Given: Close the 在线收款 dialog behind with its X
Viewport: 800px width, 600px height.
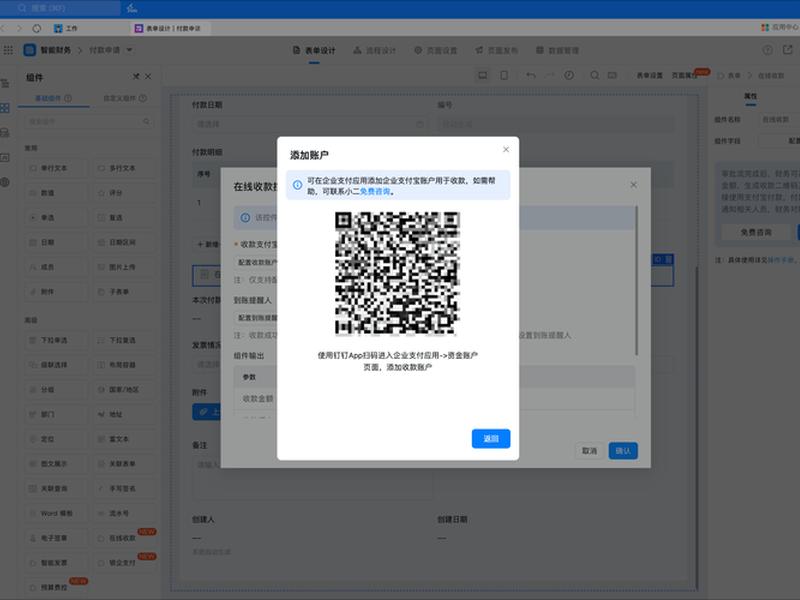Looking at the screenshot, I should point(633,185).
